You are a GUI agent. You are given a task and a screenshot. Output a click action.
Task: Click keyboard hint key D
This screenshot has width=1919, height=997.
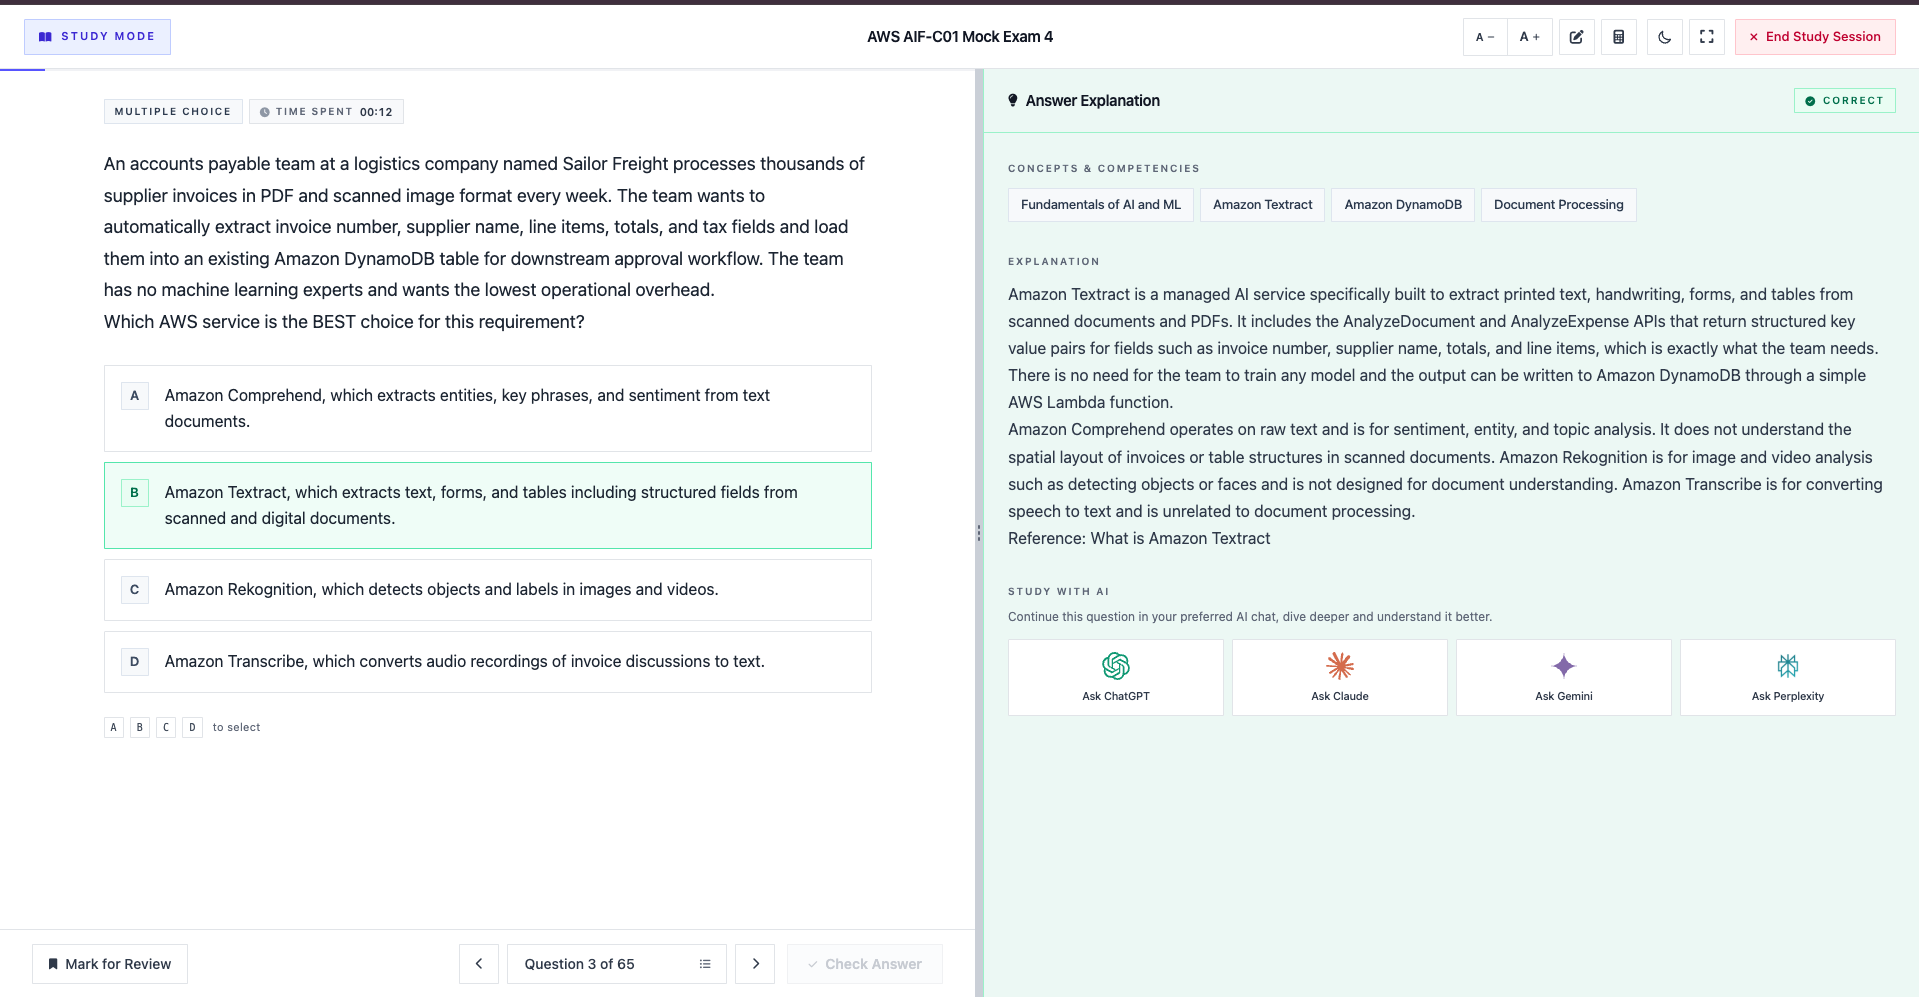(x=193, y=727)
